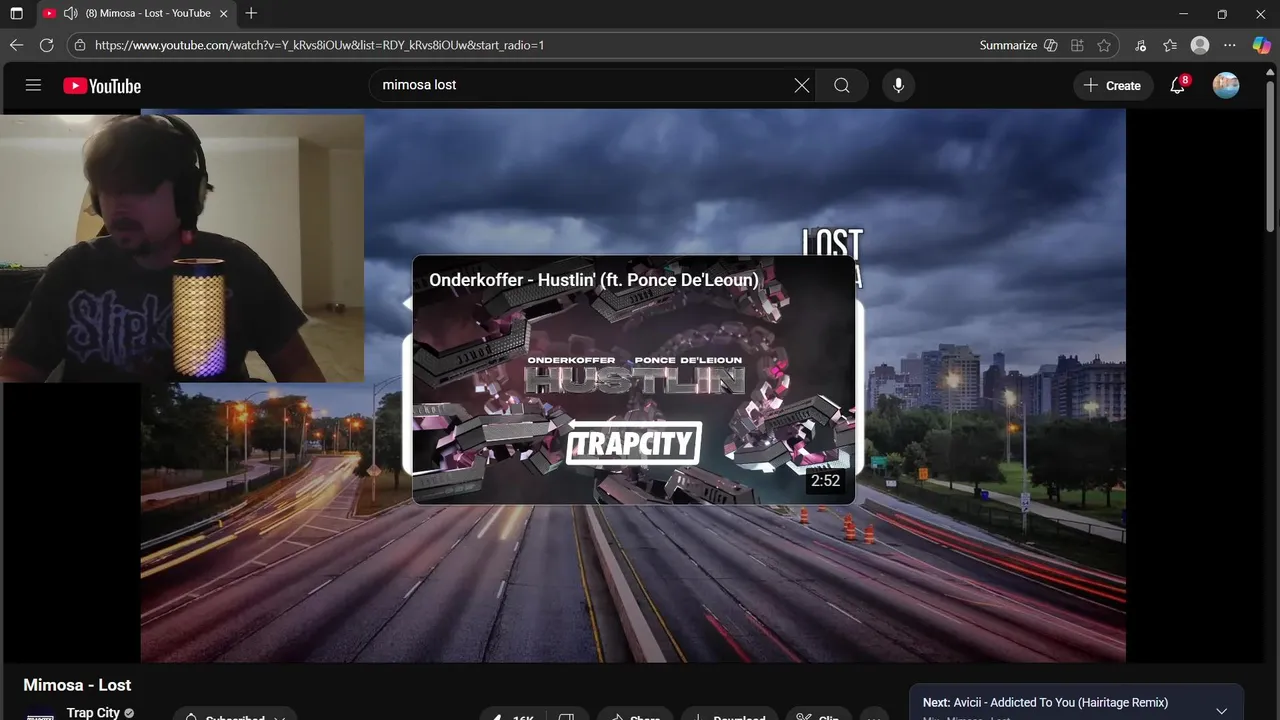The image size is (1280, 720).
Task: Open the browser tab actions menu
Action: 16,14
